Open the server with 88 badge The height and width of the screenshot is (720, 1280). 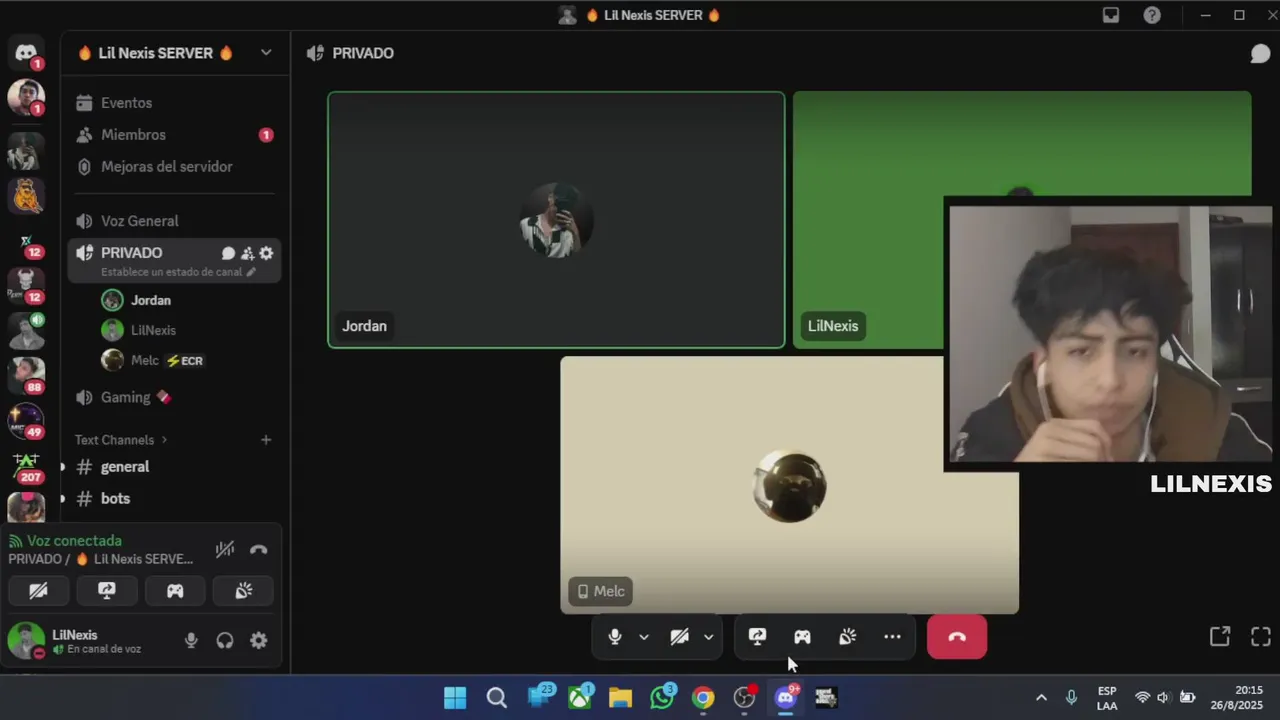[27, 374]
